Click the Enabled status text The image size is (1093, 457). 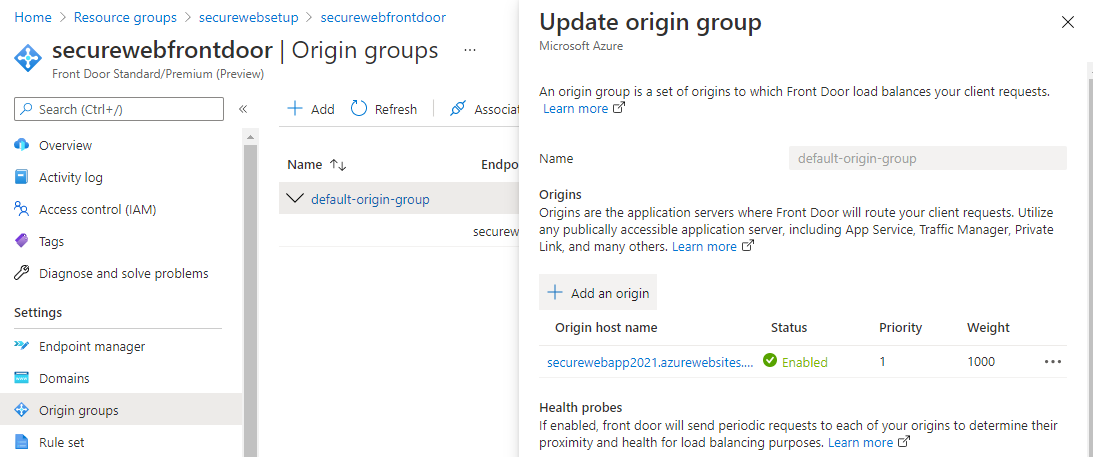[805, 362]
